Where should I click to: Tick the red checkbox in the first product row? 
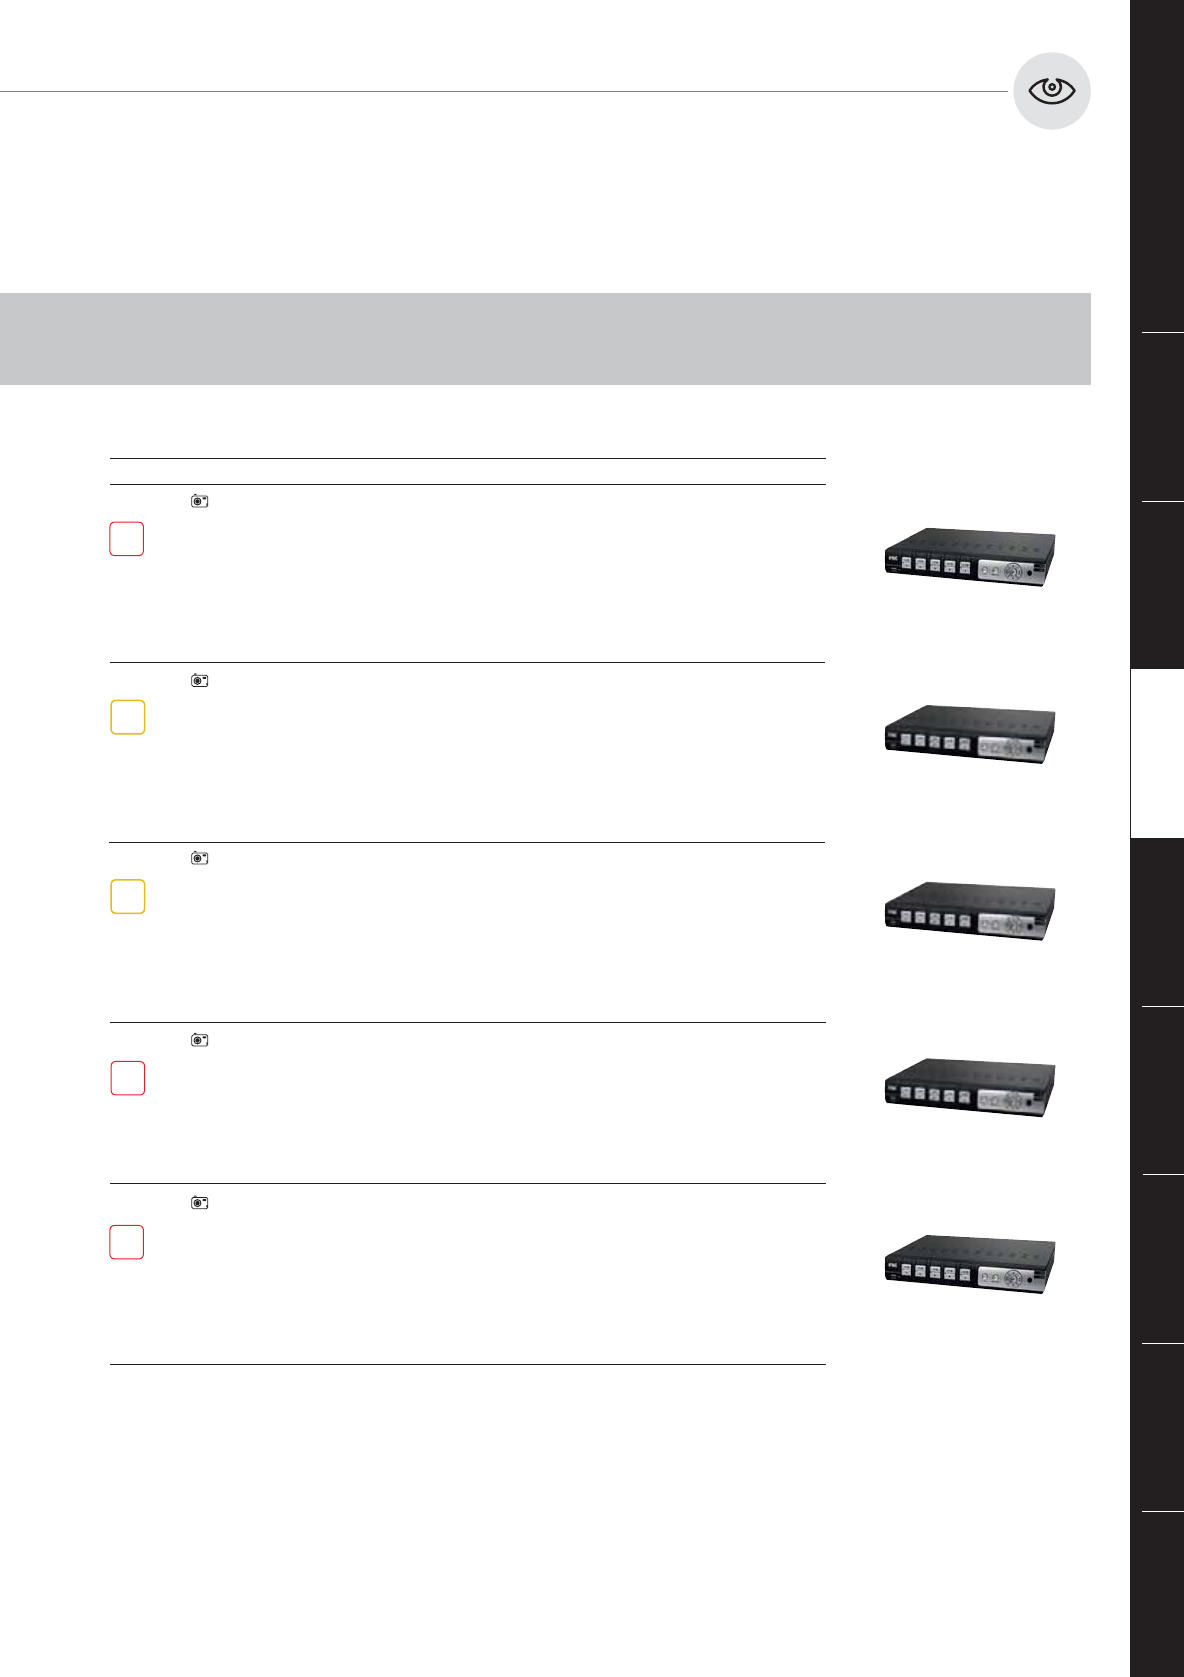coord(127,539)
